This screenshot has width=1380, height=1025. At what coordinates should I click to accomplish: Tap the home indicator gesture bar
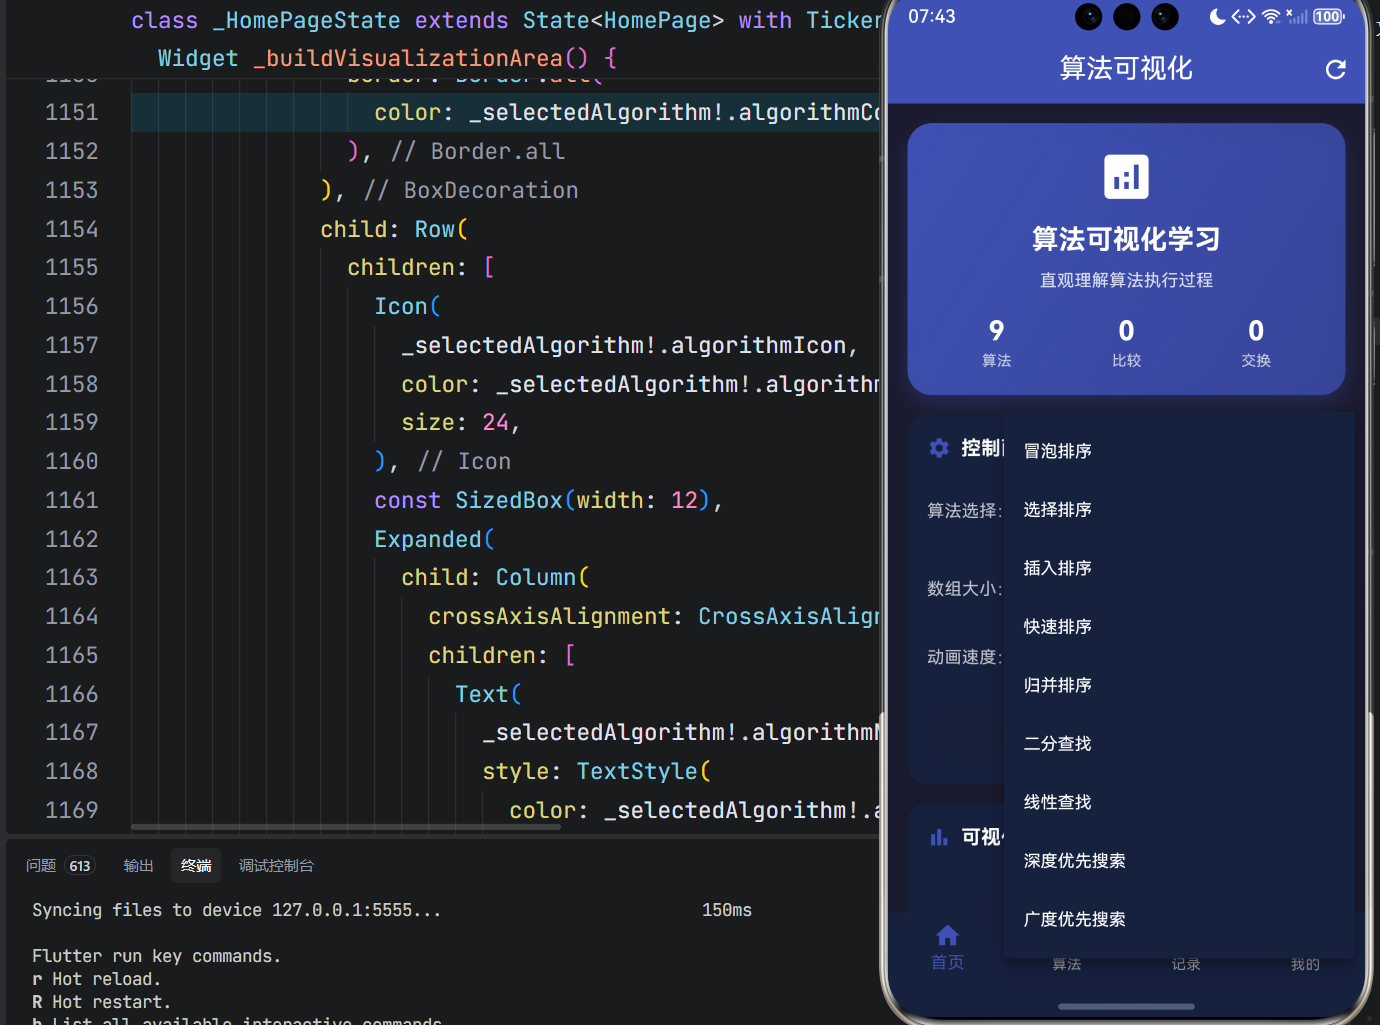pos(1126,1006)
